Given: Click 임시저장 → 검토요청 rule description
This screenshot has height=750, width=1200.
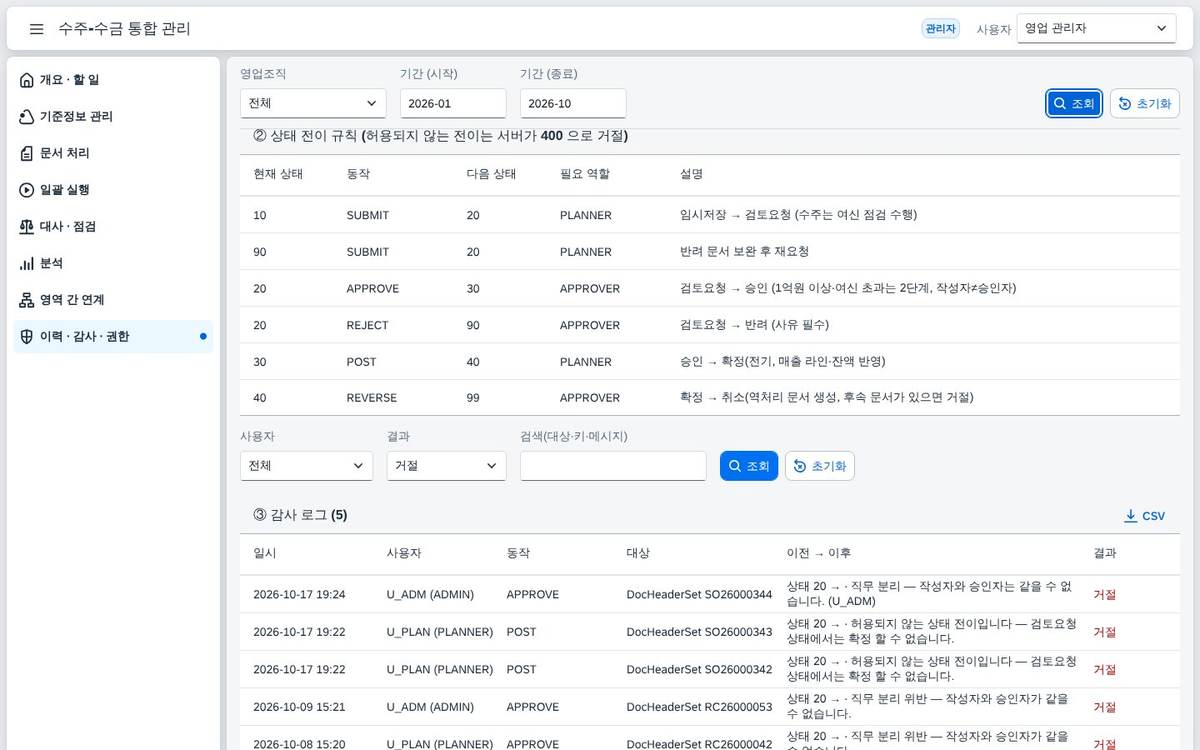Looking at the screenshot, I should coord(798,215).
